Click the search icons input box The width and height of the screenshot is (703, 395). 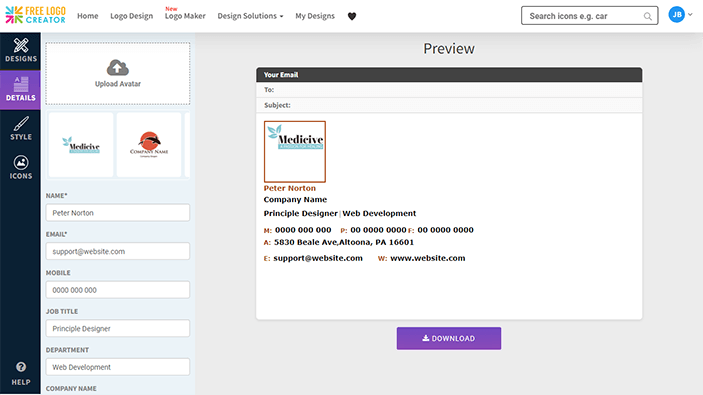(x=589, y=16)
